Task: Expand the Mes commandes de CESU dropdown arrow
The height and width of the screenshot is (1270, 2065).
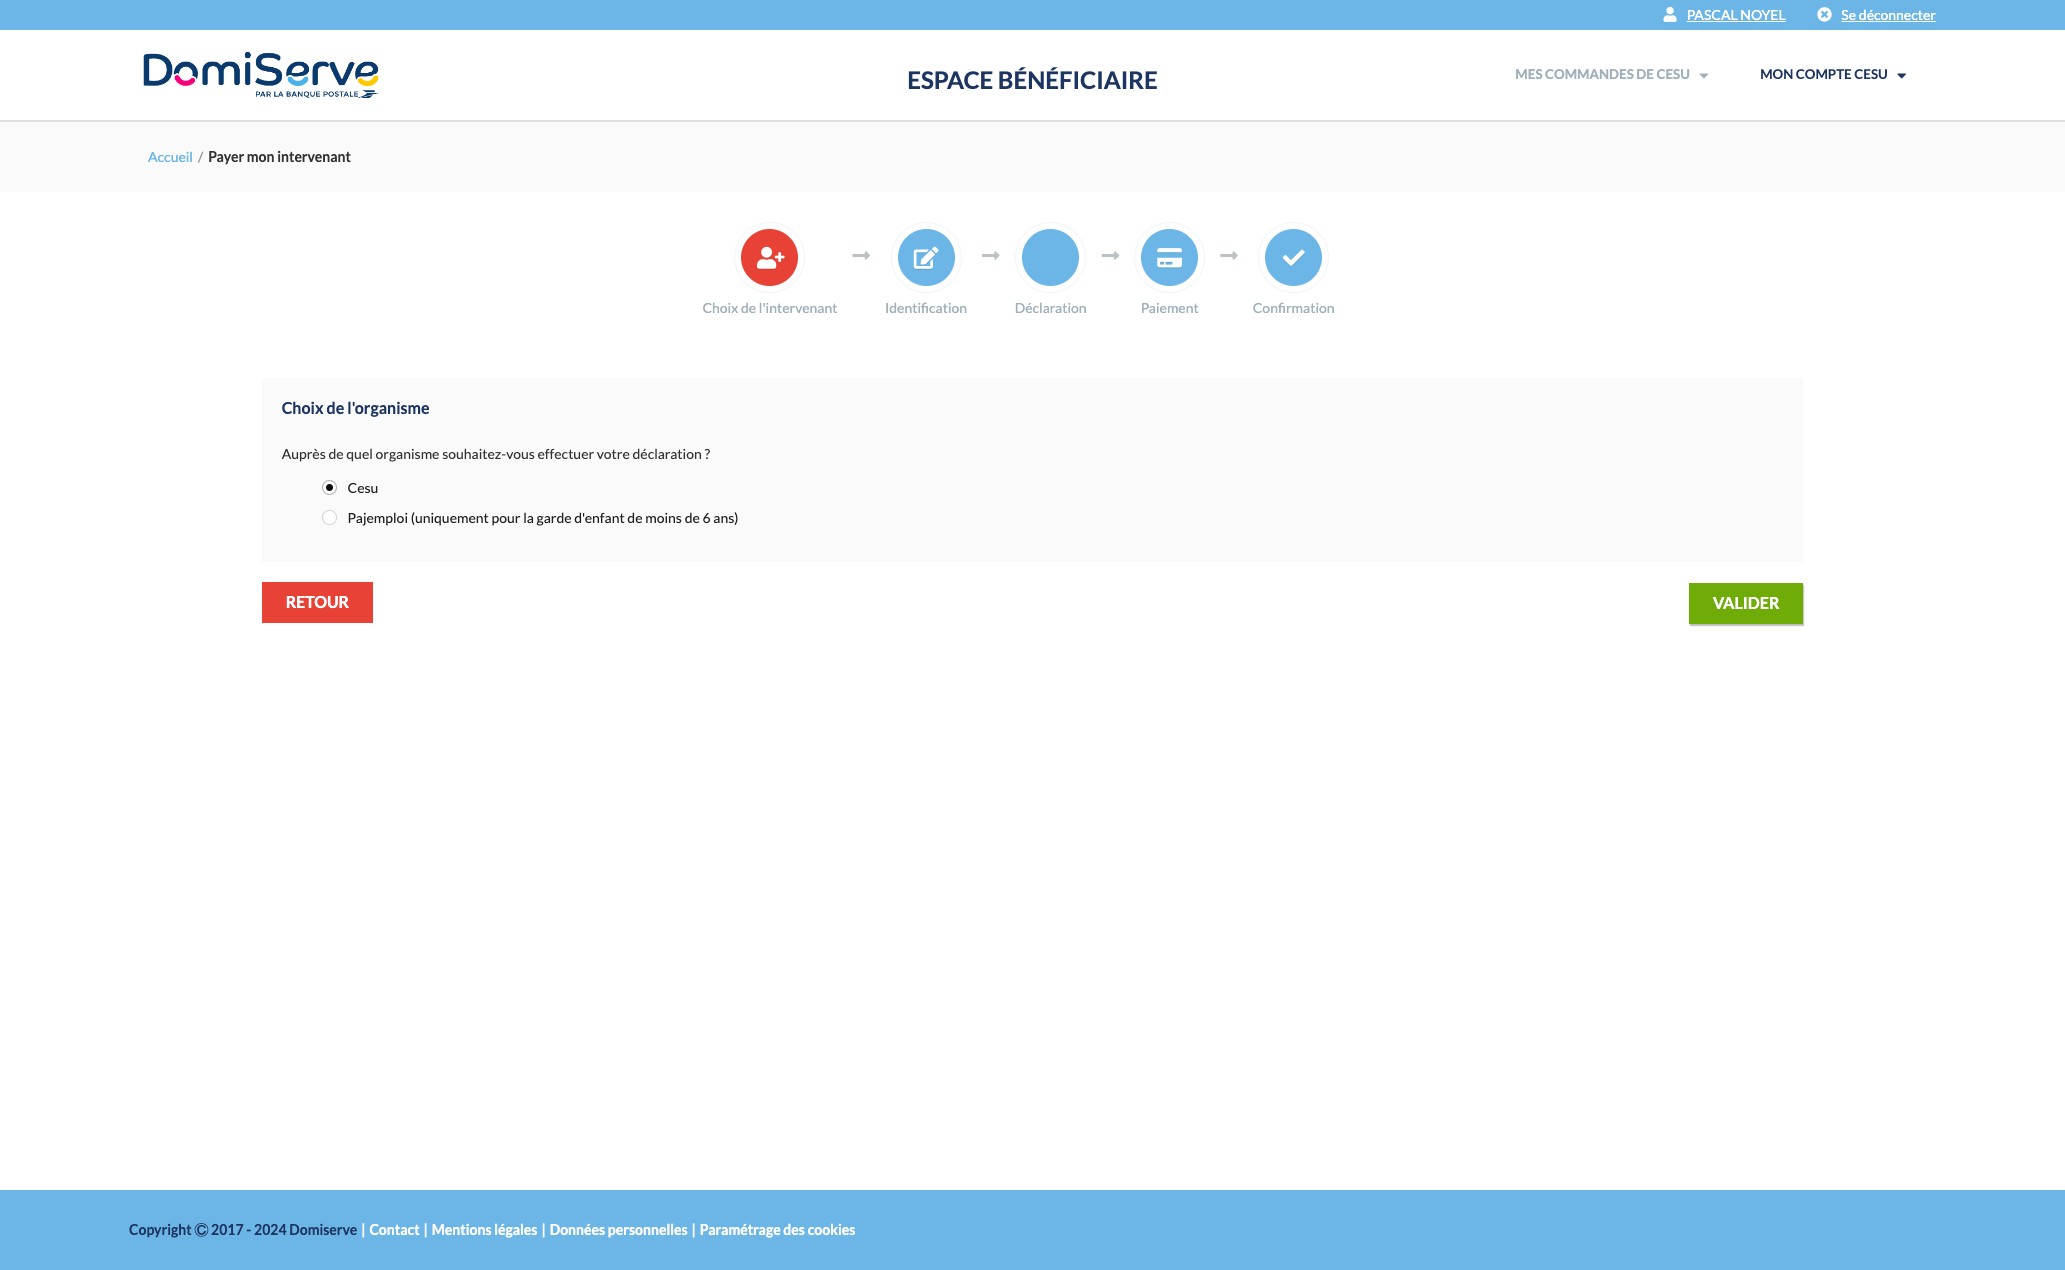Action: [x=1703, y=76]
